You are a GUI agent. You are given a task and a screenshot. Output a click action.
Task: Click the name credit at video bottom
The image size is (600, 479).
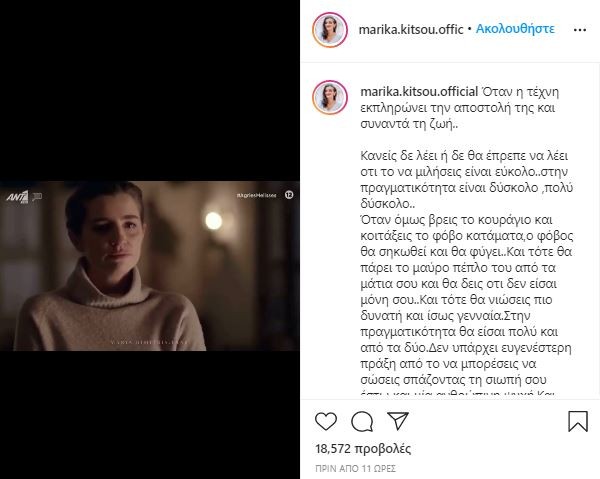click(x=149, y=342)
